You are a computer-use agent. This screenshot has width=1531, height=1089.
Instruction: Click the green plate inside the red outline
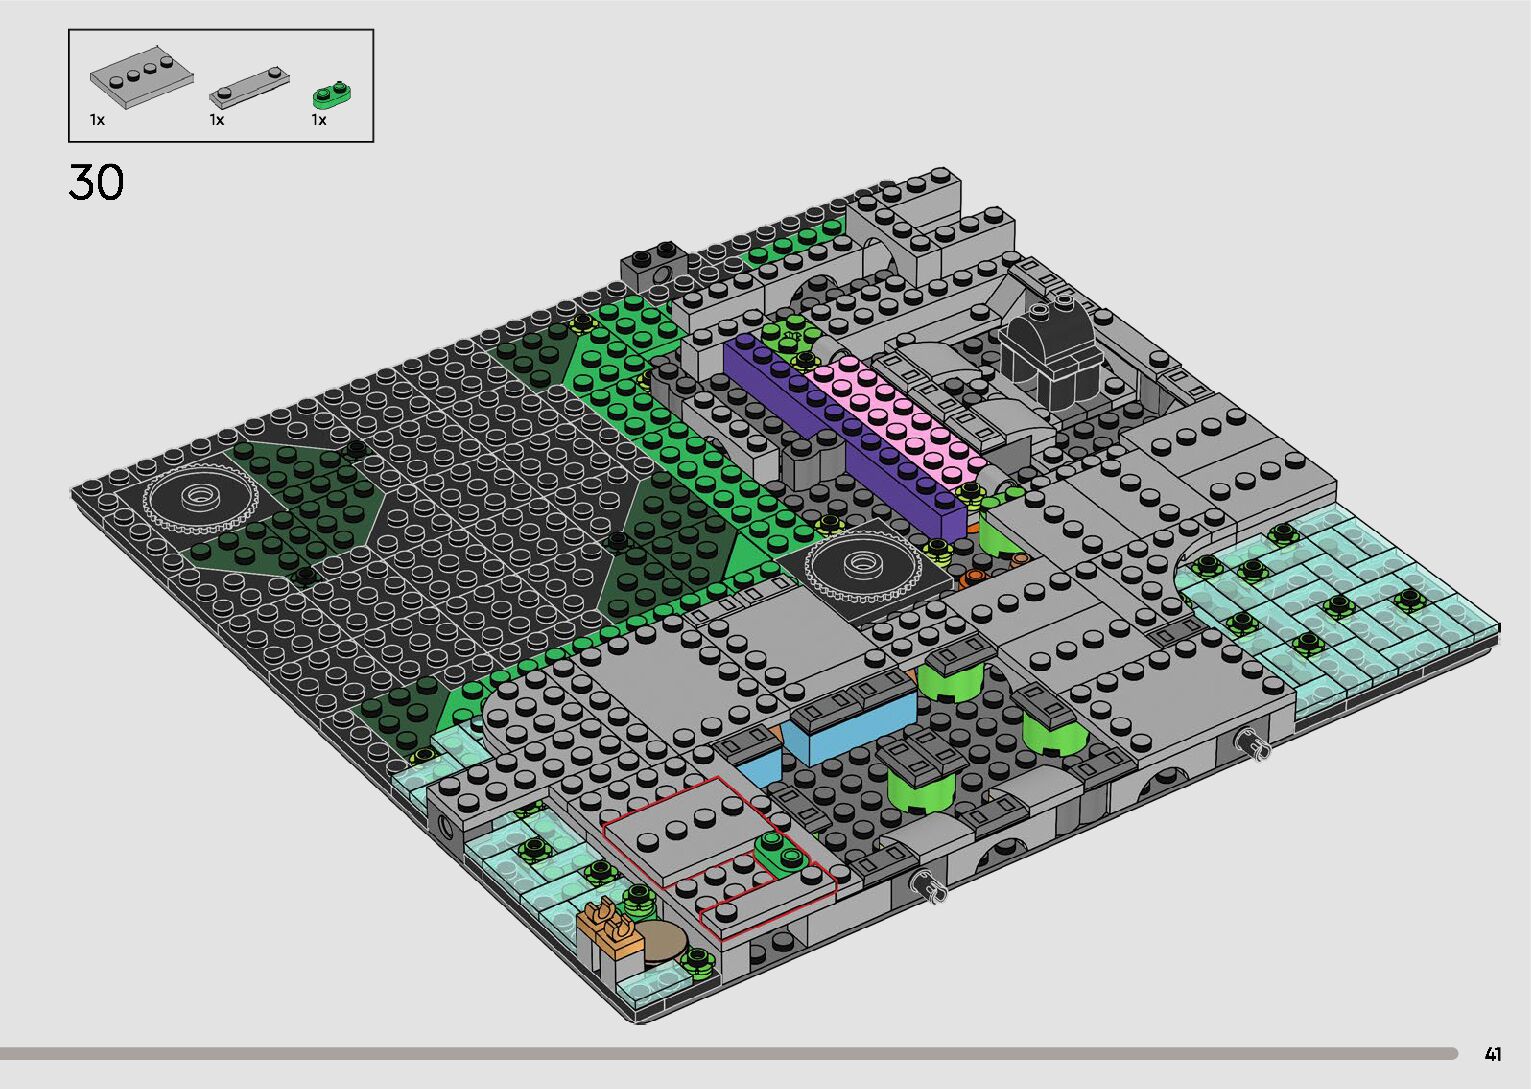[783, 850]
